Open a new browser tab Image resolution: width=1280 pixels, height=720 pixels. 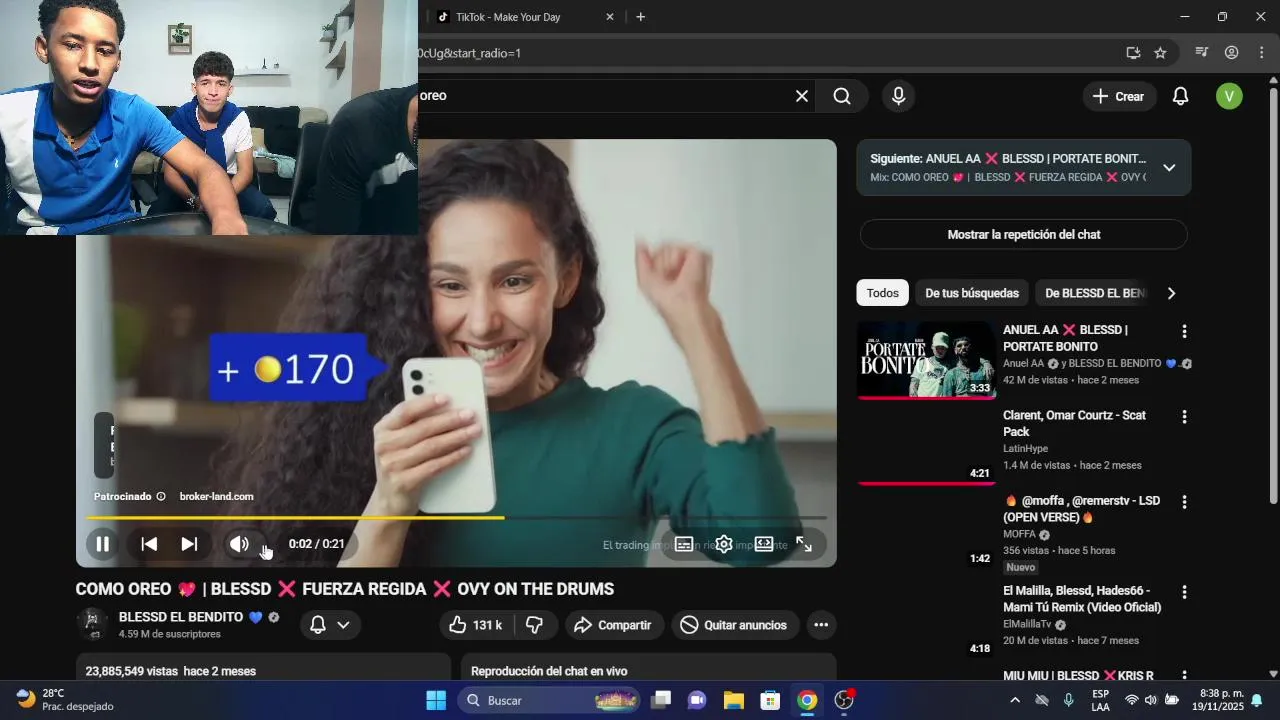point(641,17)
